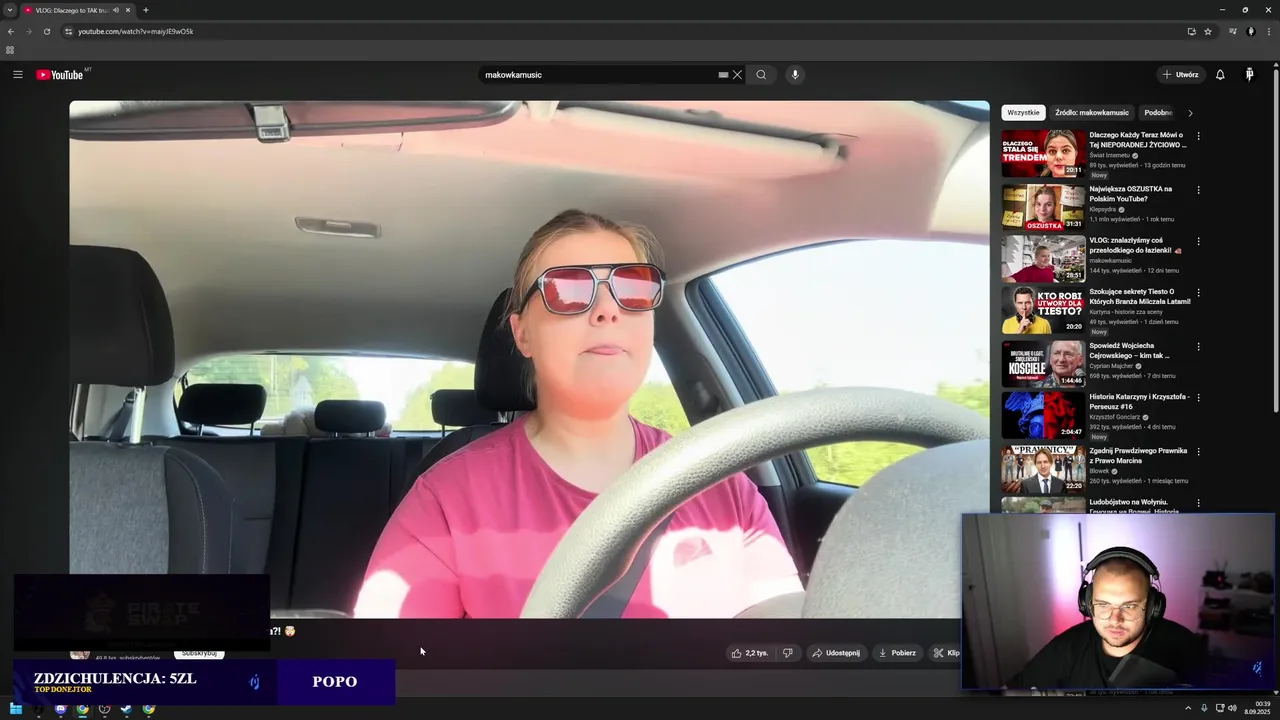This screenshot has height=720, width=1280.
Task: Click the search magnifier button
Action: click(761, 75)
